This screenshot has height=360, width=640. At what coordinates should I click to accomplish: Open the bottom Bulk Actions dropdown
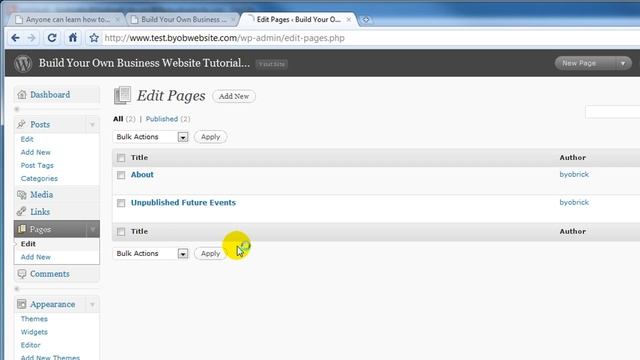point(150,253)
